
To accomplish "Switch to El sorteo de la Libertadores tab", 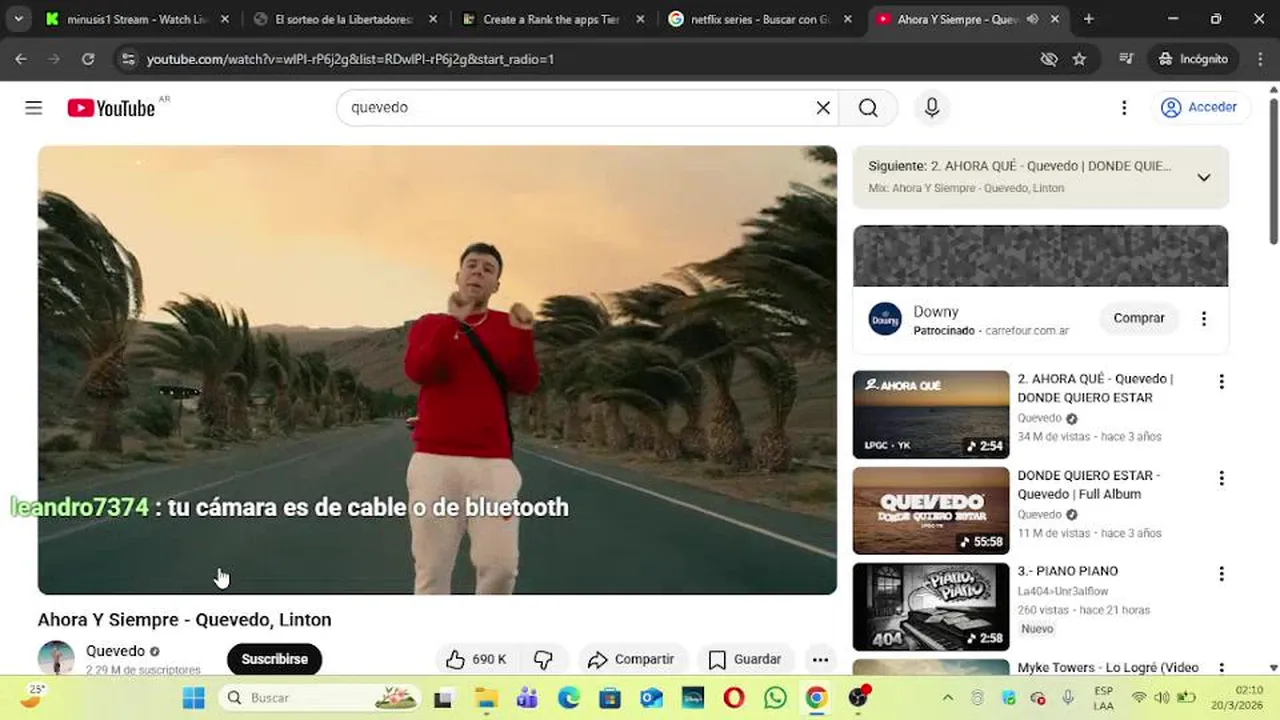I will pos(345,19).
